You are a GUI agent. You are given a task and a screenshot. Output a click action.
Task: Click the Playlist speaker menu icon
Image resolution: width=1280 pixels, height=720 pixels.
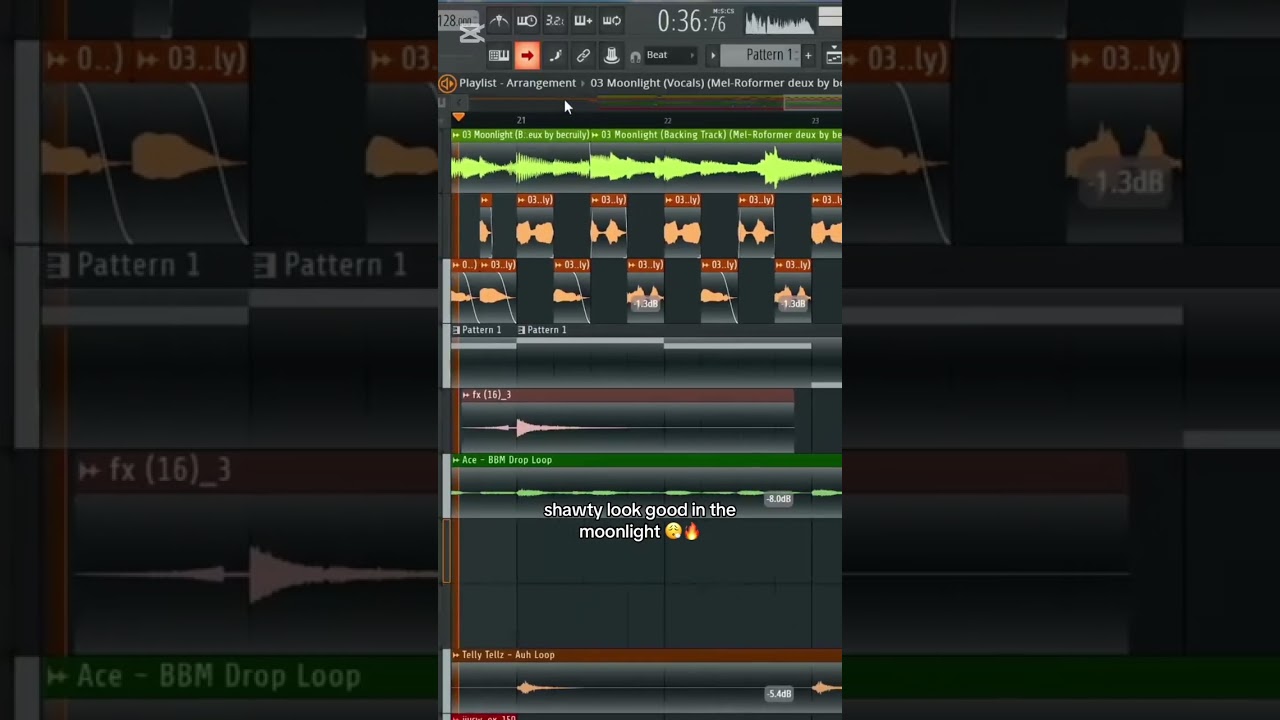pos(447,83)
